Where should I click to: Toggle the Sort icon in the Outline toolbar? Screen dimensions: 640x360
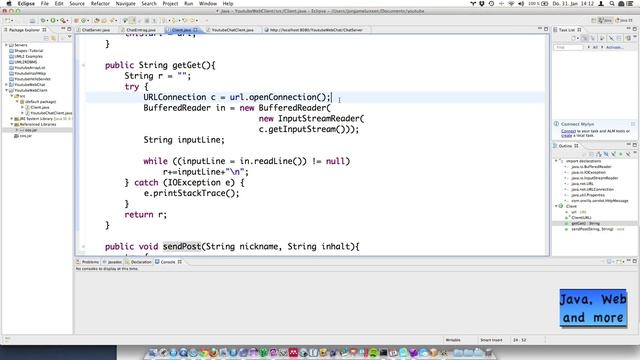599,154
